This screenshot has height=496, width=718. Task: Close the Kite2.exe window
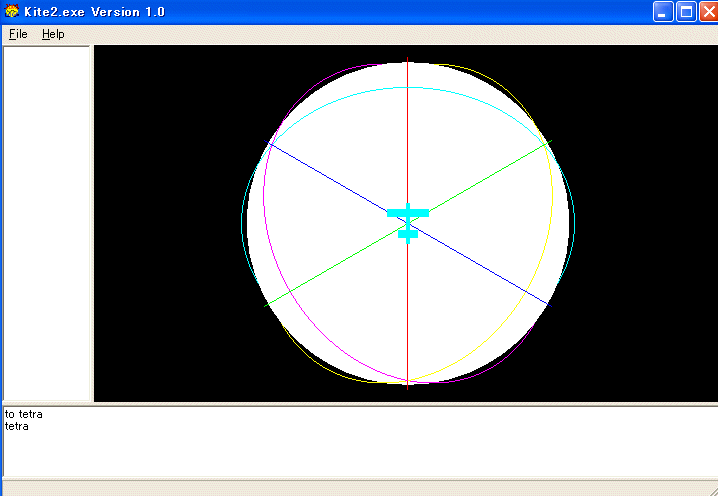708,11
